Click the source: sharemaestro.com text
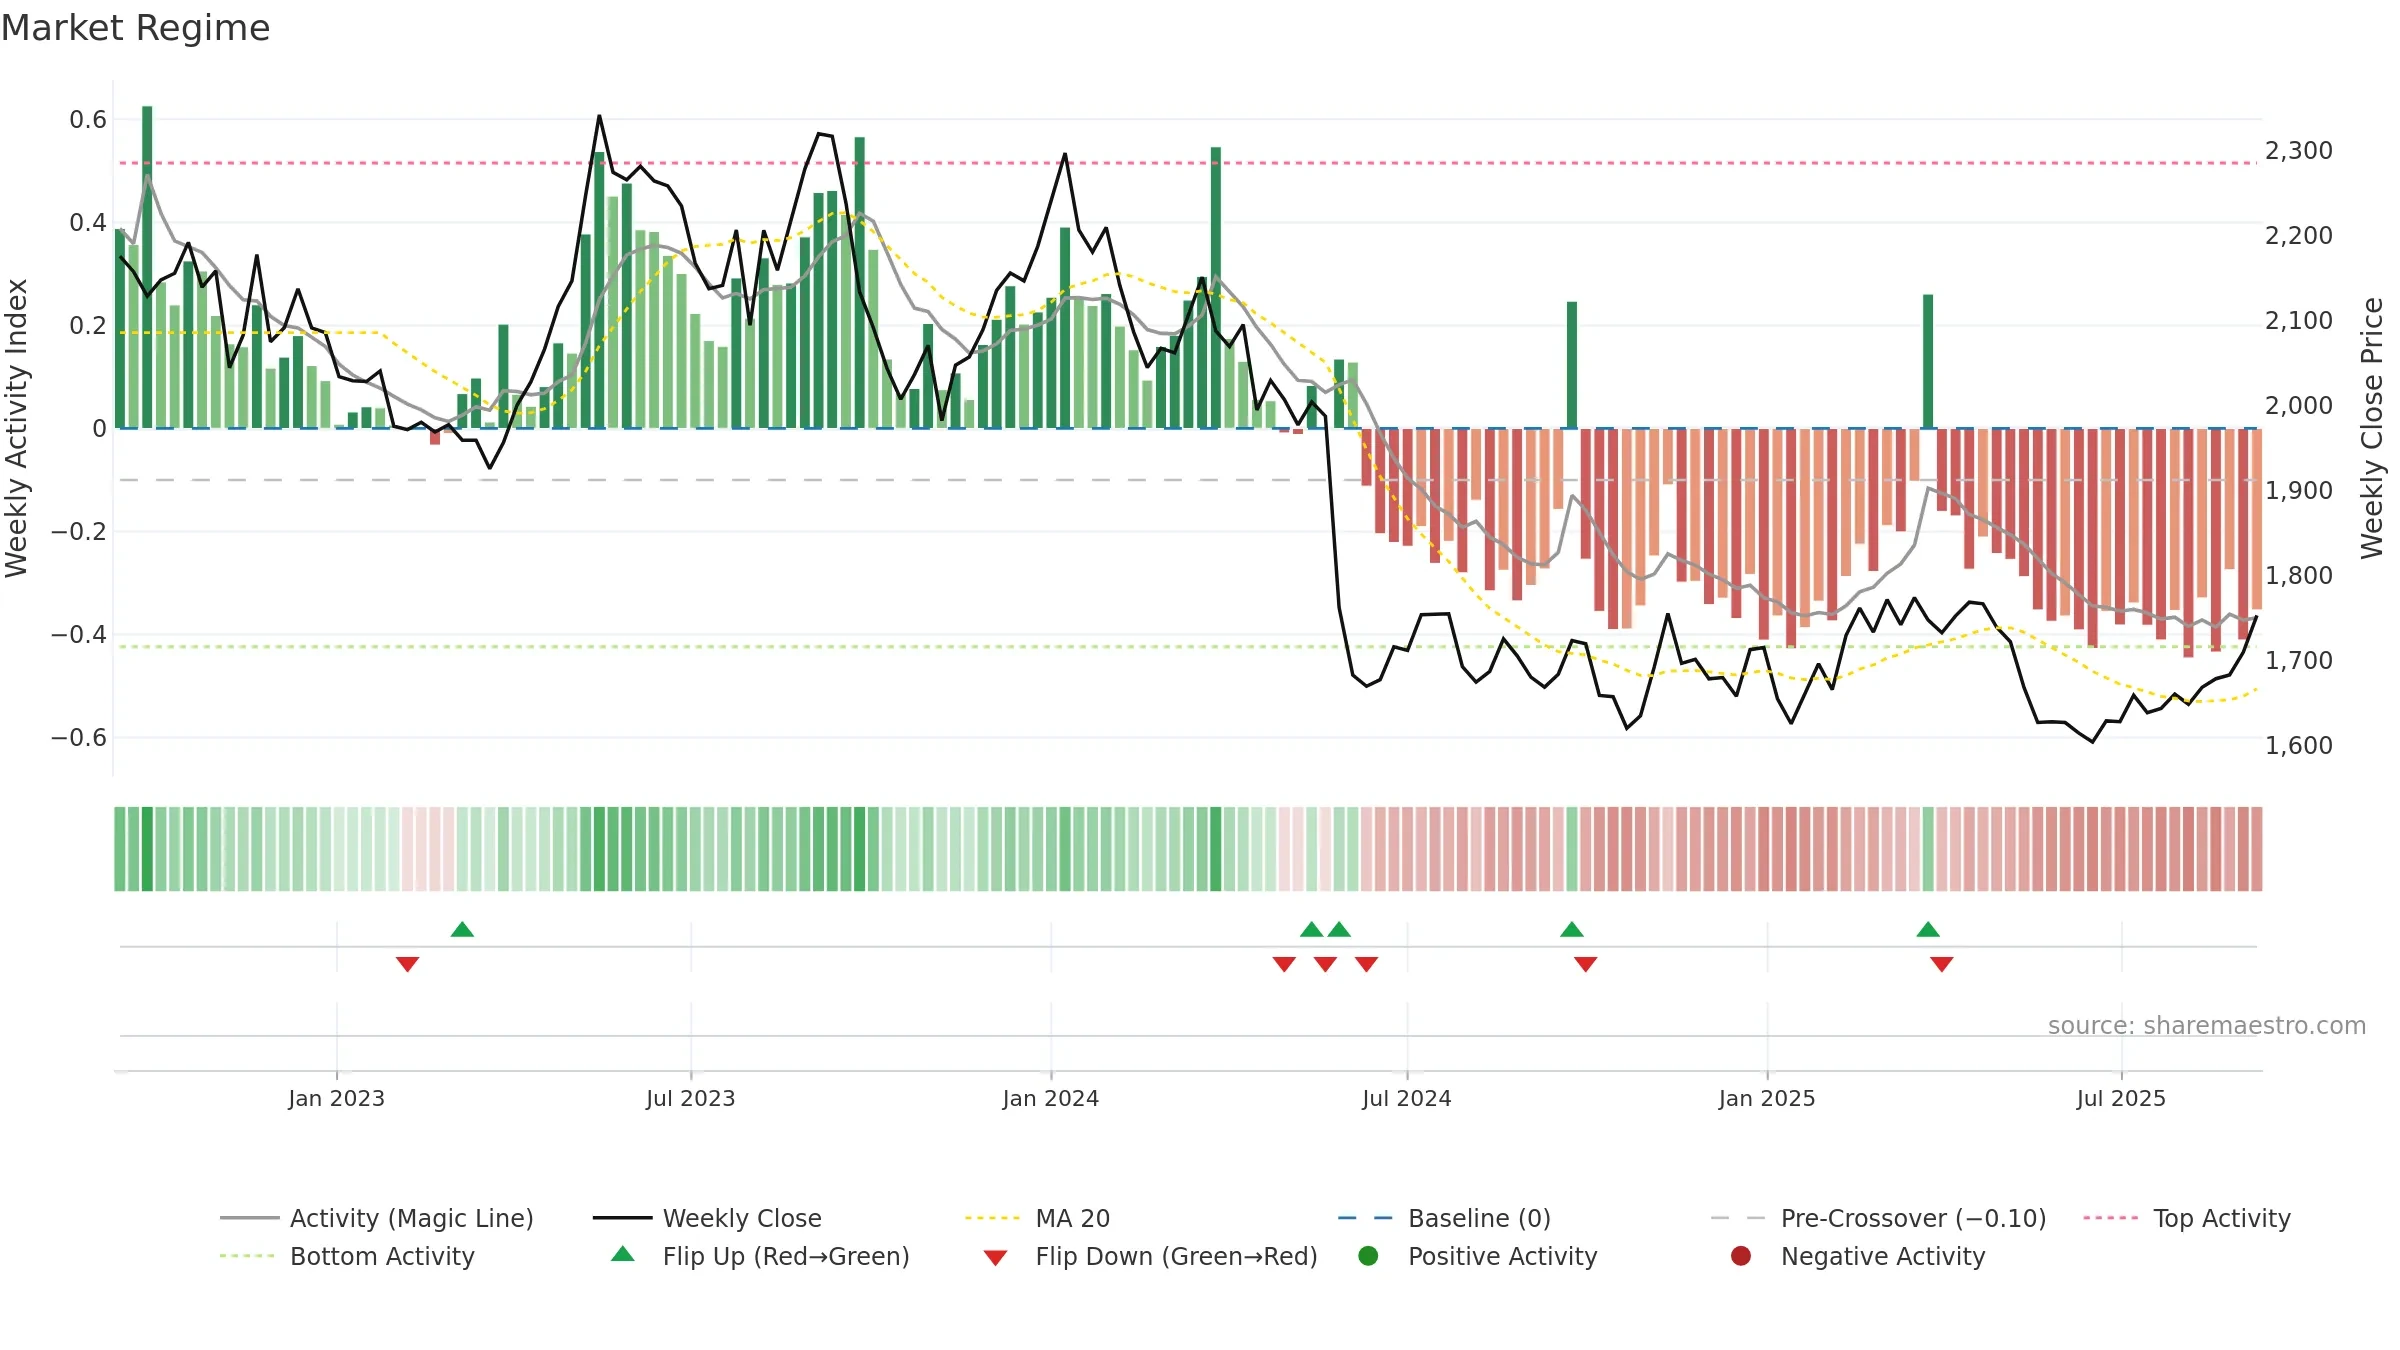2400x1350 pixels. pyautogui.click(x=2207, y=1026)
